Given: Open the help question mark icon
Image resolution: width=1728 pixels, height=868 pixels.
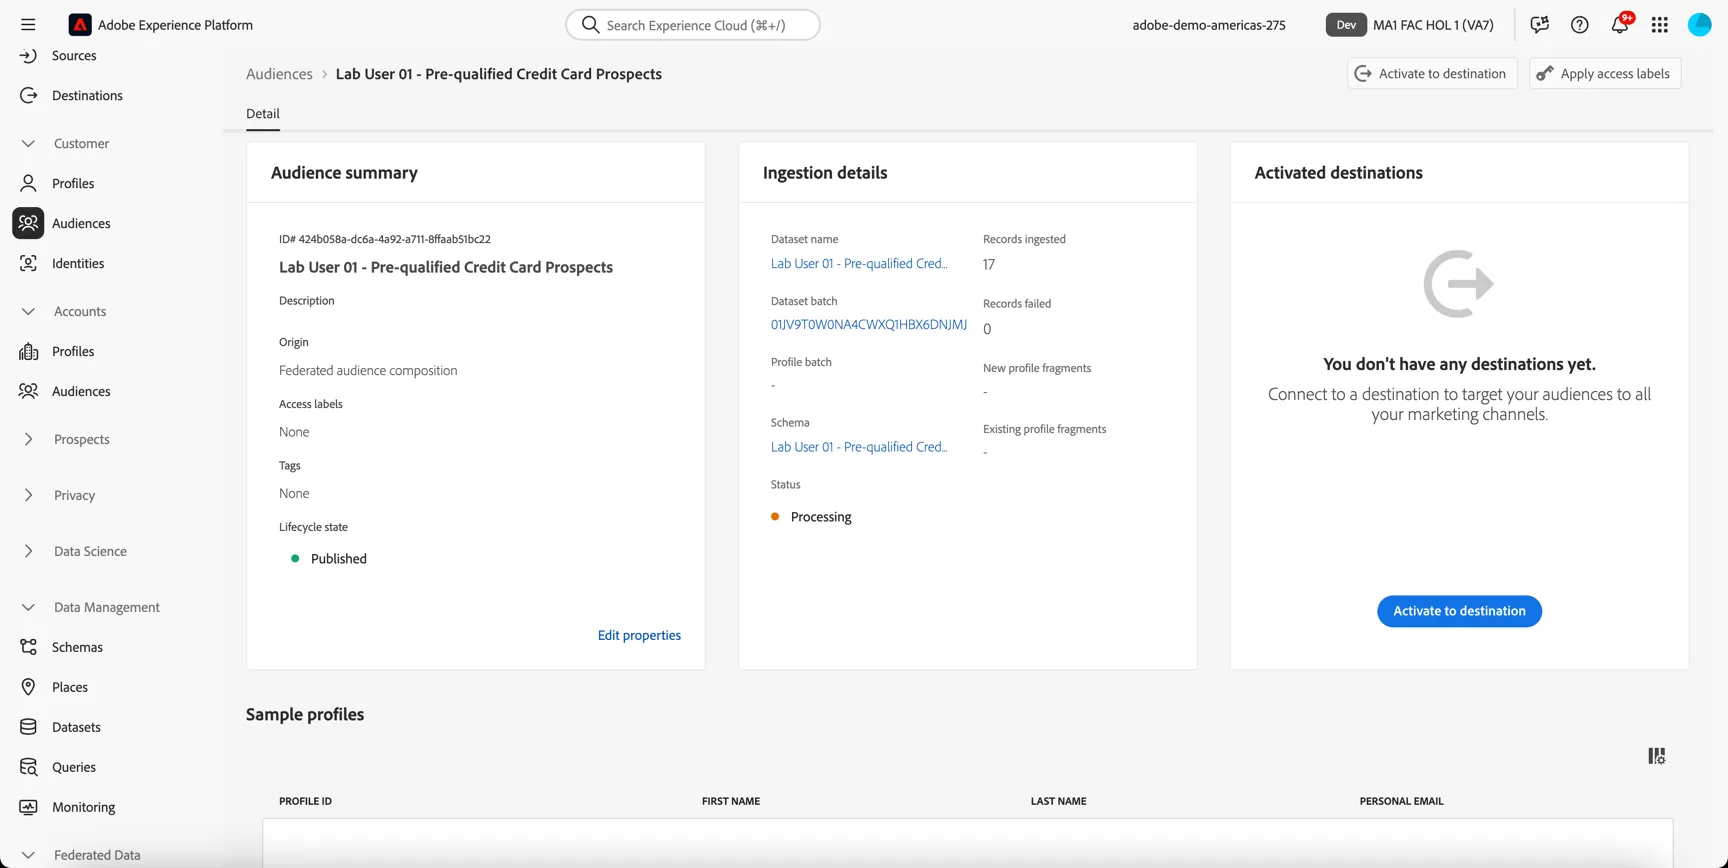Looking at the screenshot, I should [x=1580, y=25].
